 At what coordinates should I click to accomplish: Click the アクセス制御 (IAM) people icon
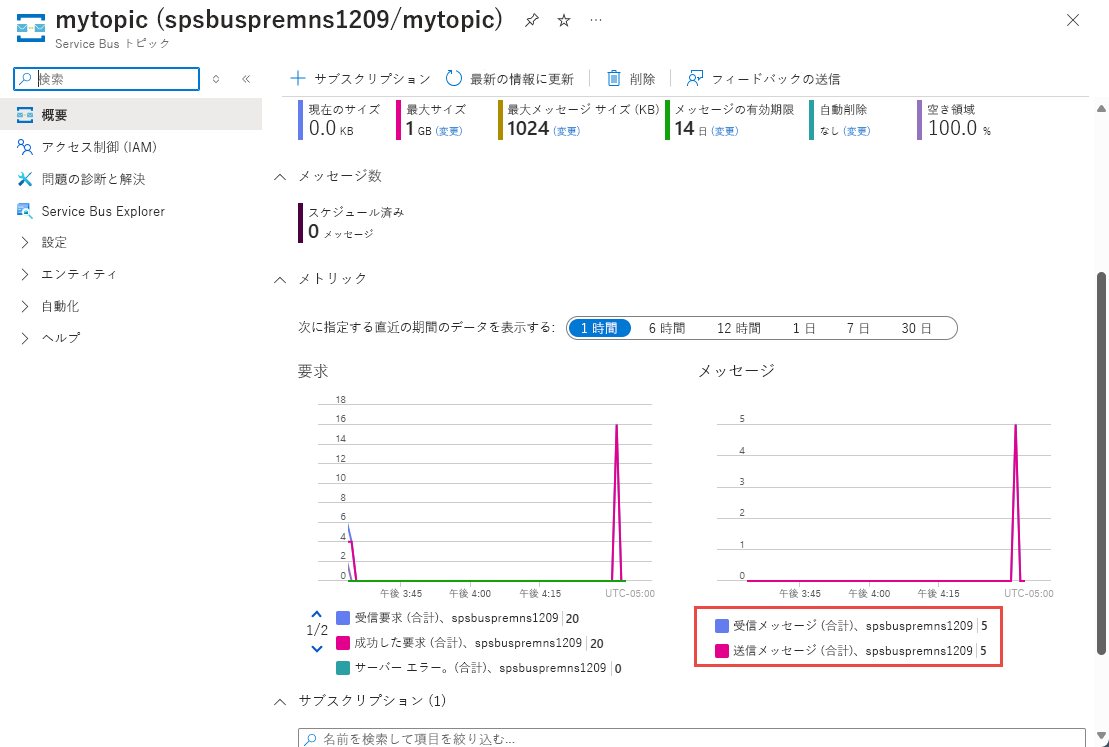[x=25, y=146]
